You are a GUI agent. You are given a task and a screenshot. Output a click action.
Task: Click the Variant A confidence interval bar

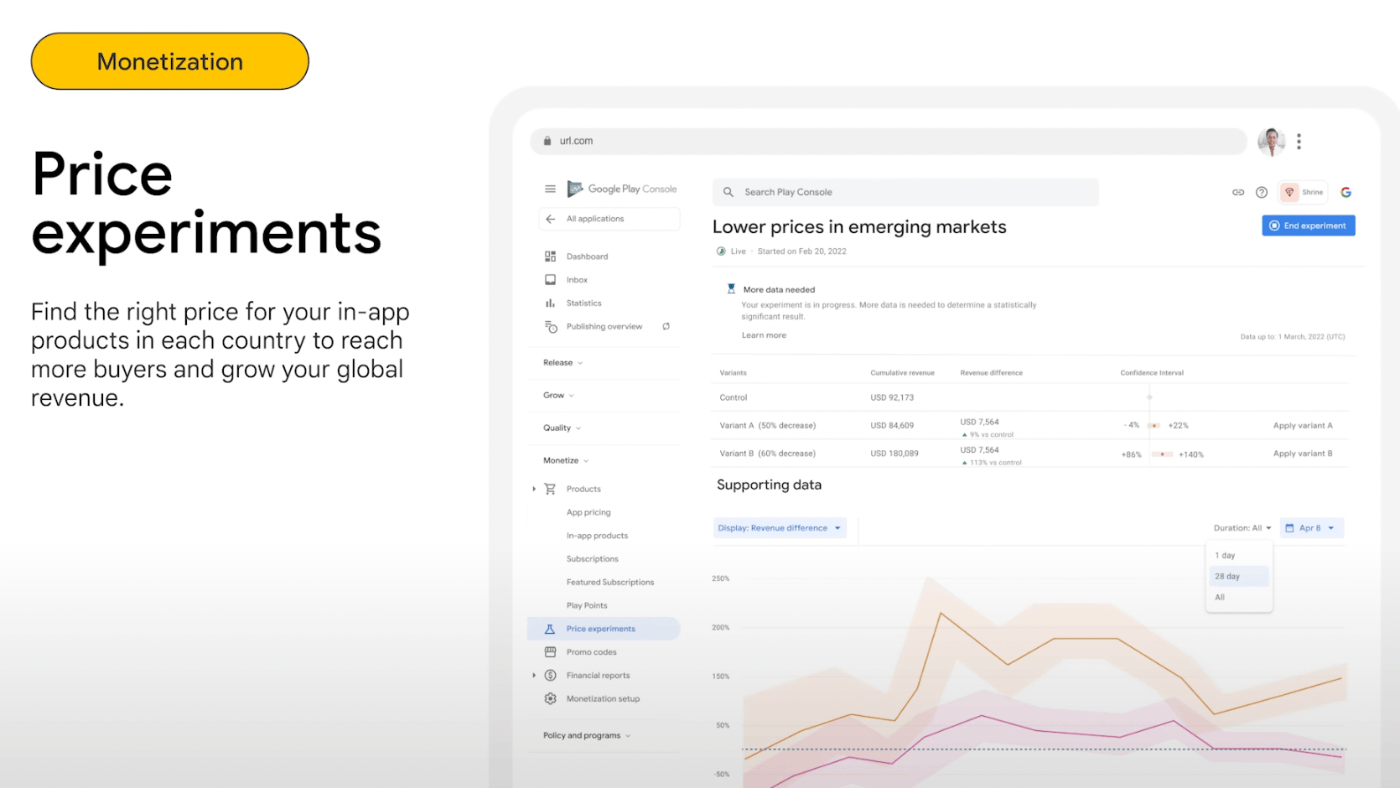pyautogui.click(x=1154, y=426)
